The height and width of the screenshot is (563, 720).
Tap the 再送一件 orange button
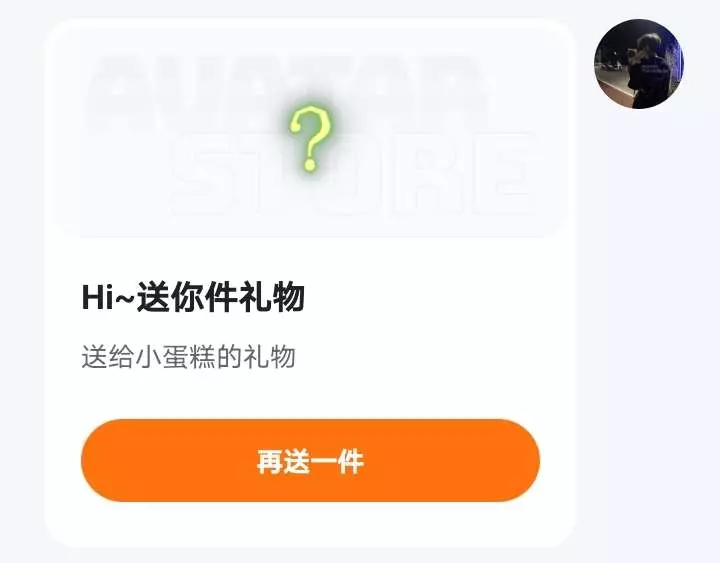pos(310,460)
